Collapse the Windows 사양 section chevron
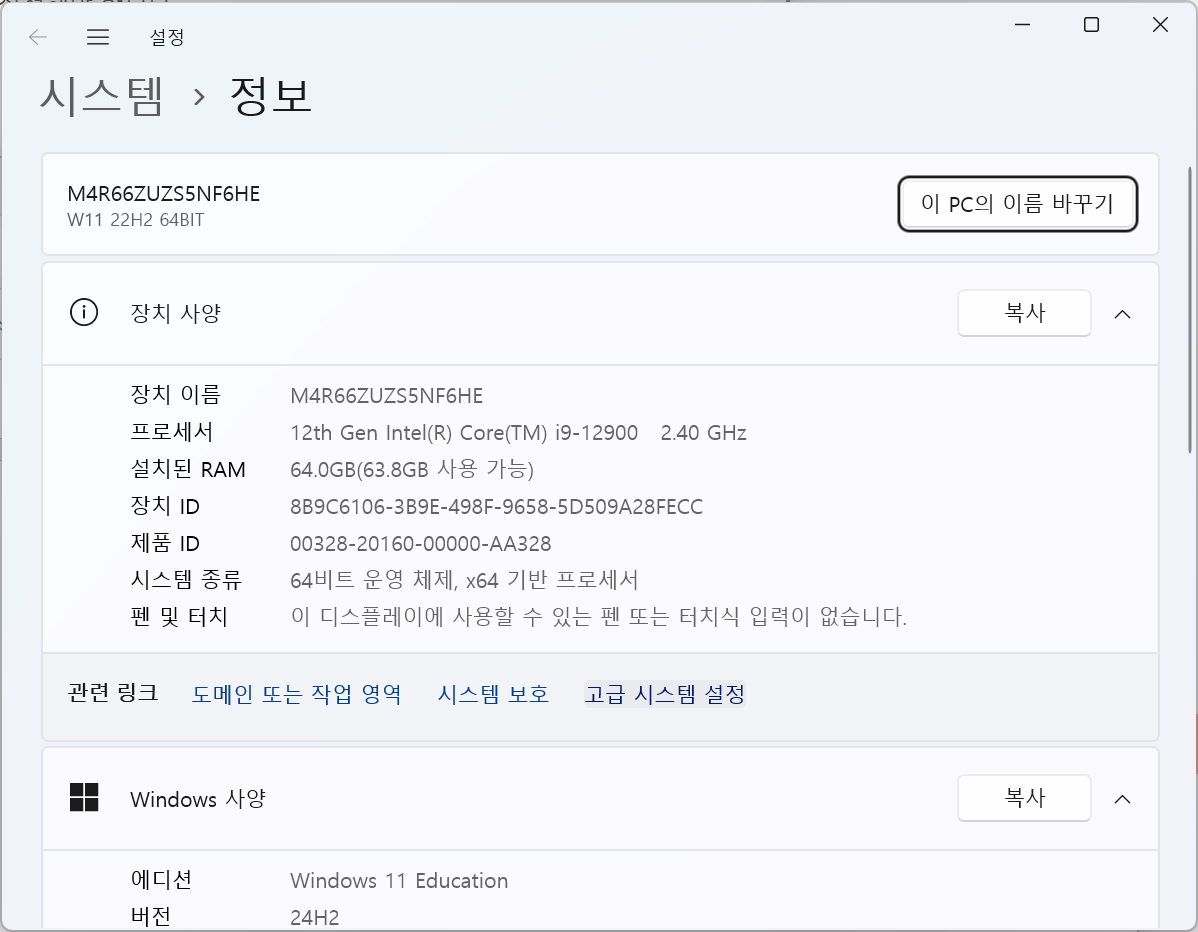The height and width of the screenshot is (932, 1198). tap(1122, 799)
